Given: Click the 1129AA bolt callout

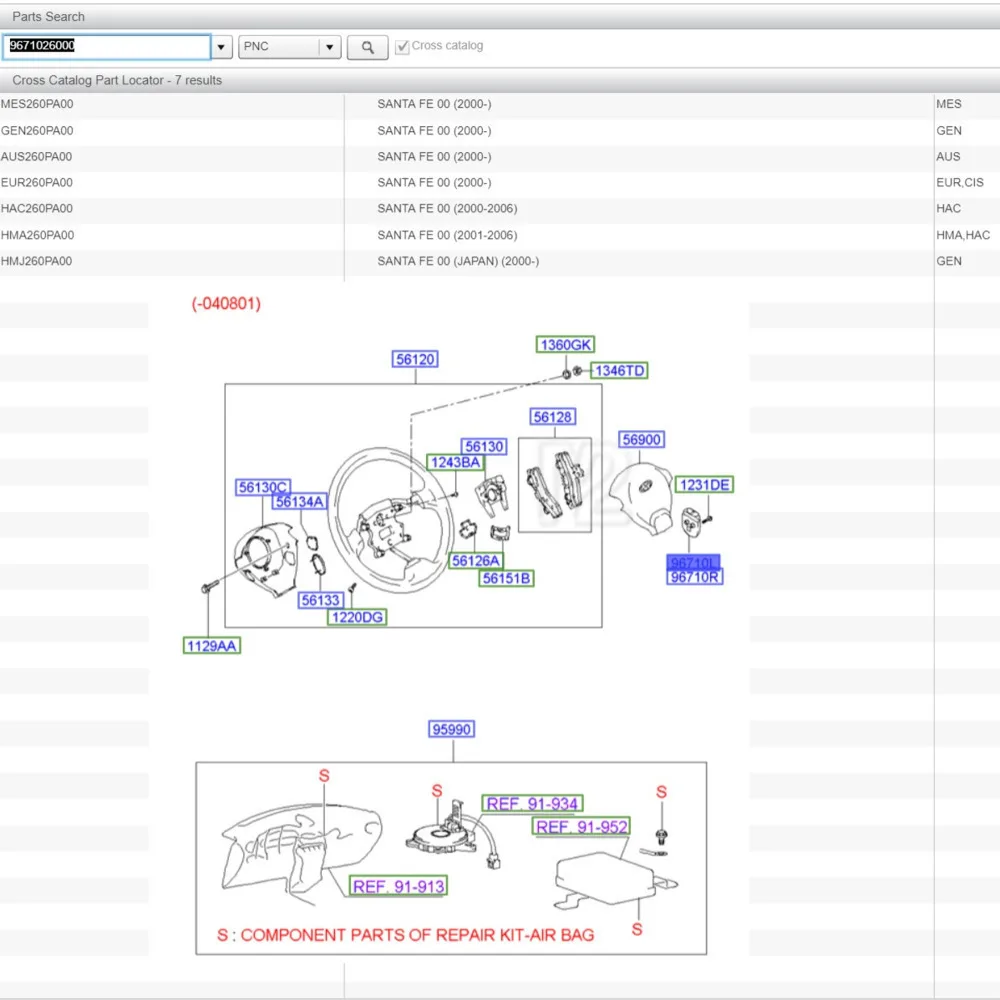Looking at the screenshot, I should (x=212, y=646).
